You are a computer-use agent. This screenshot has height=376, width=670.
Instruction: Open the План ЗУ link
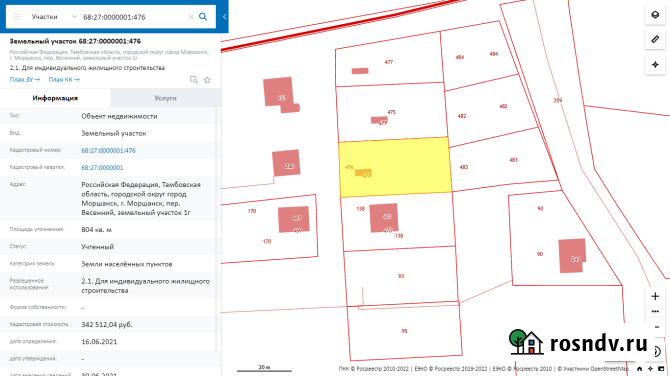tap(25, 79)
